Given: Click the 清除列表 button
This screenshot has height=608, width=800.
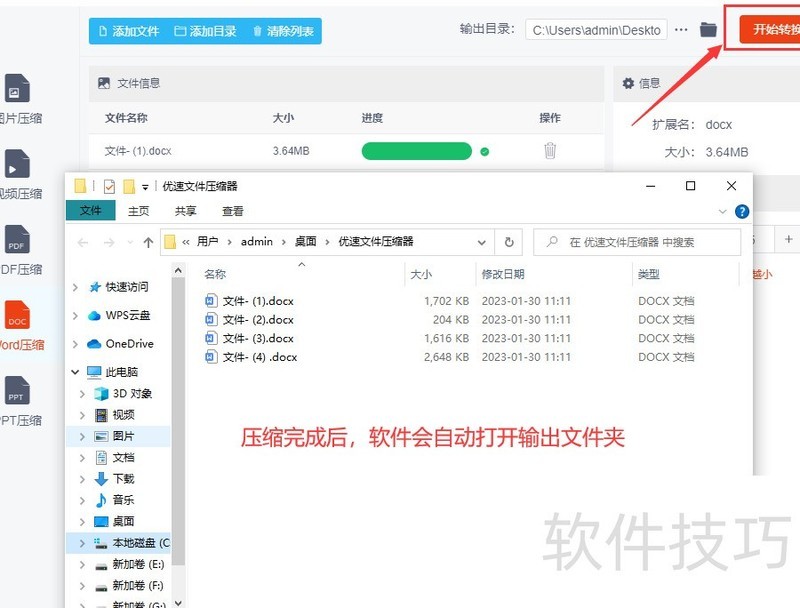Looking at the screenshot, I should 283,31.
